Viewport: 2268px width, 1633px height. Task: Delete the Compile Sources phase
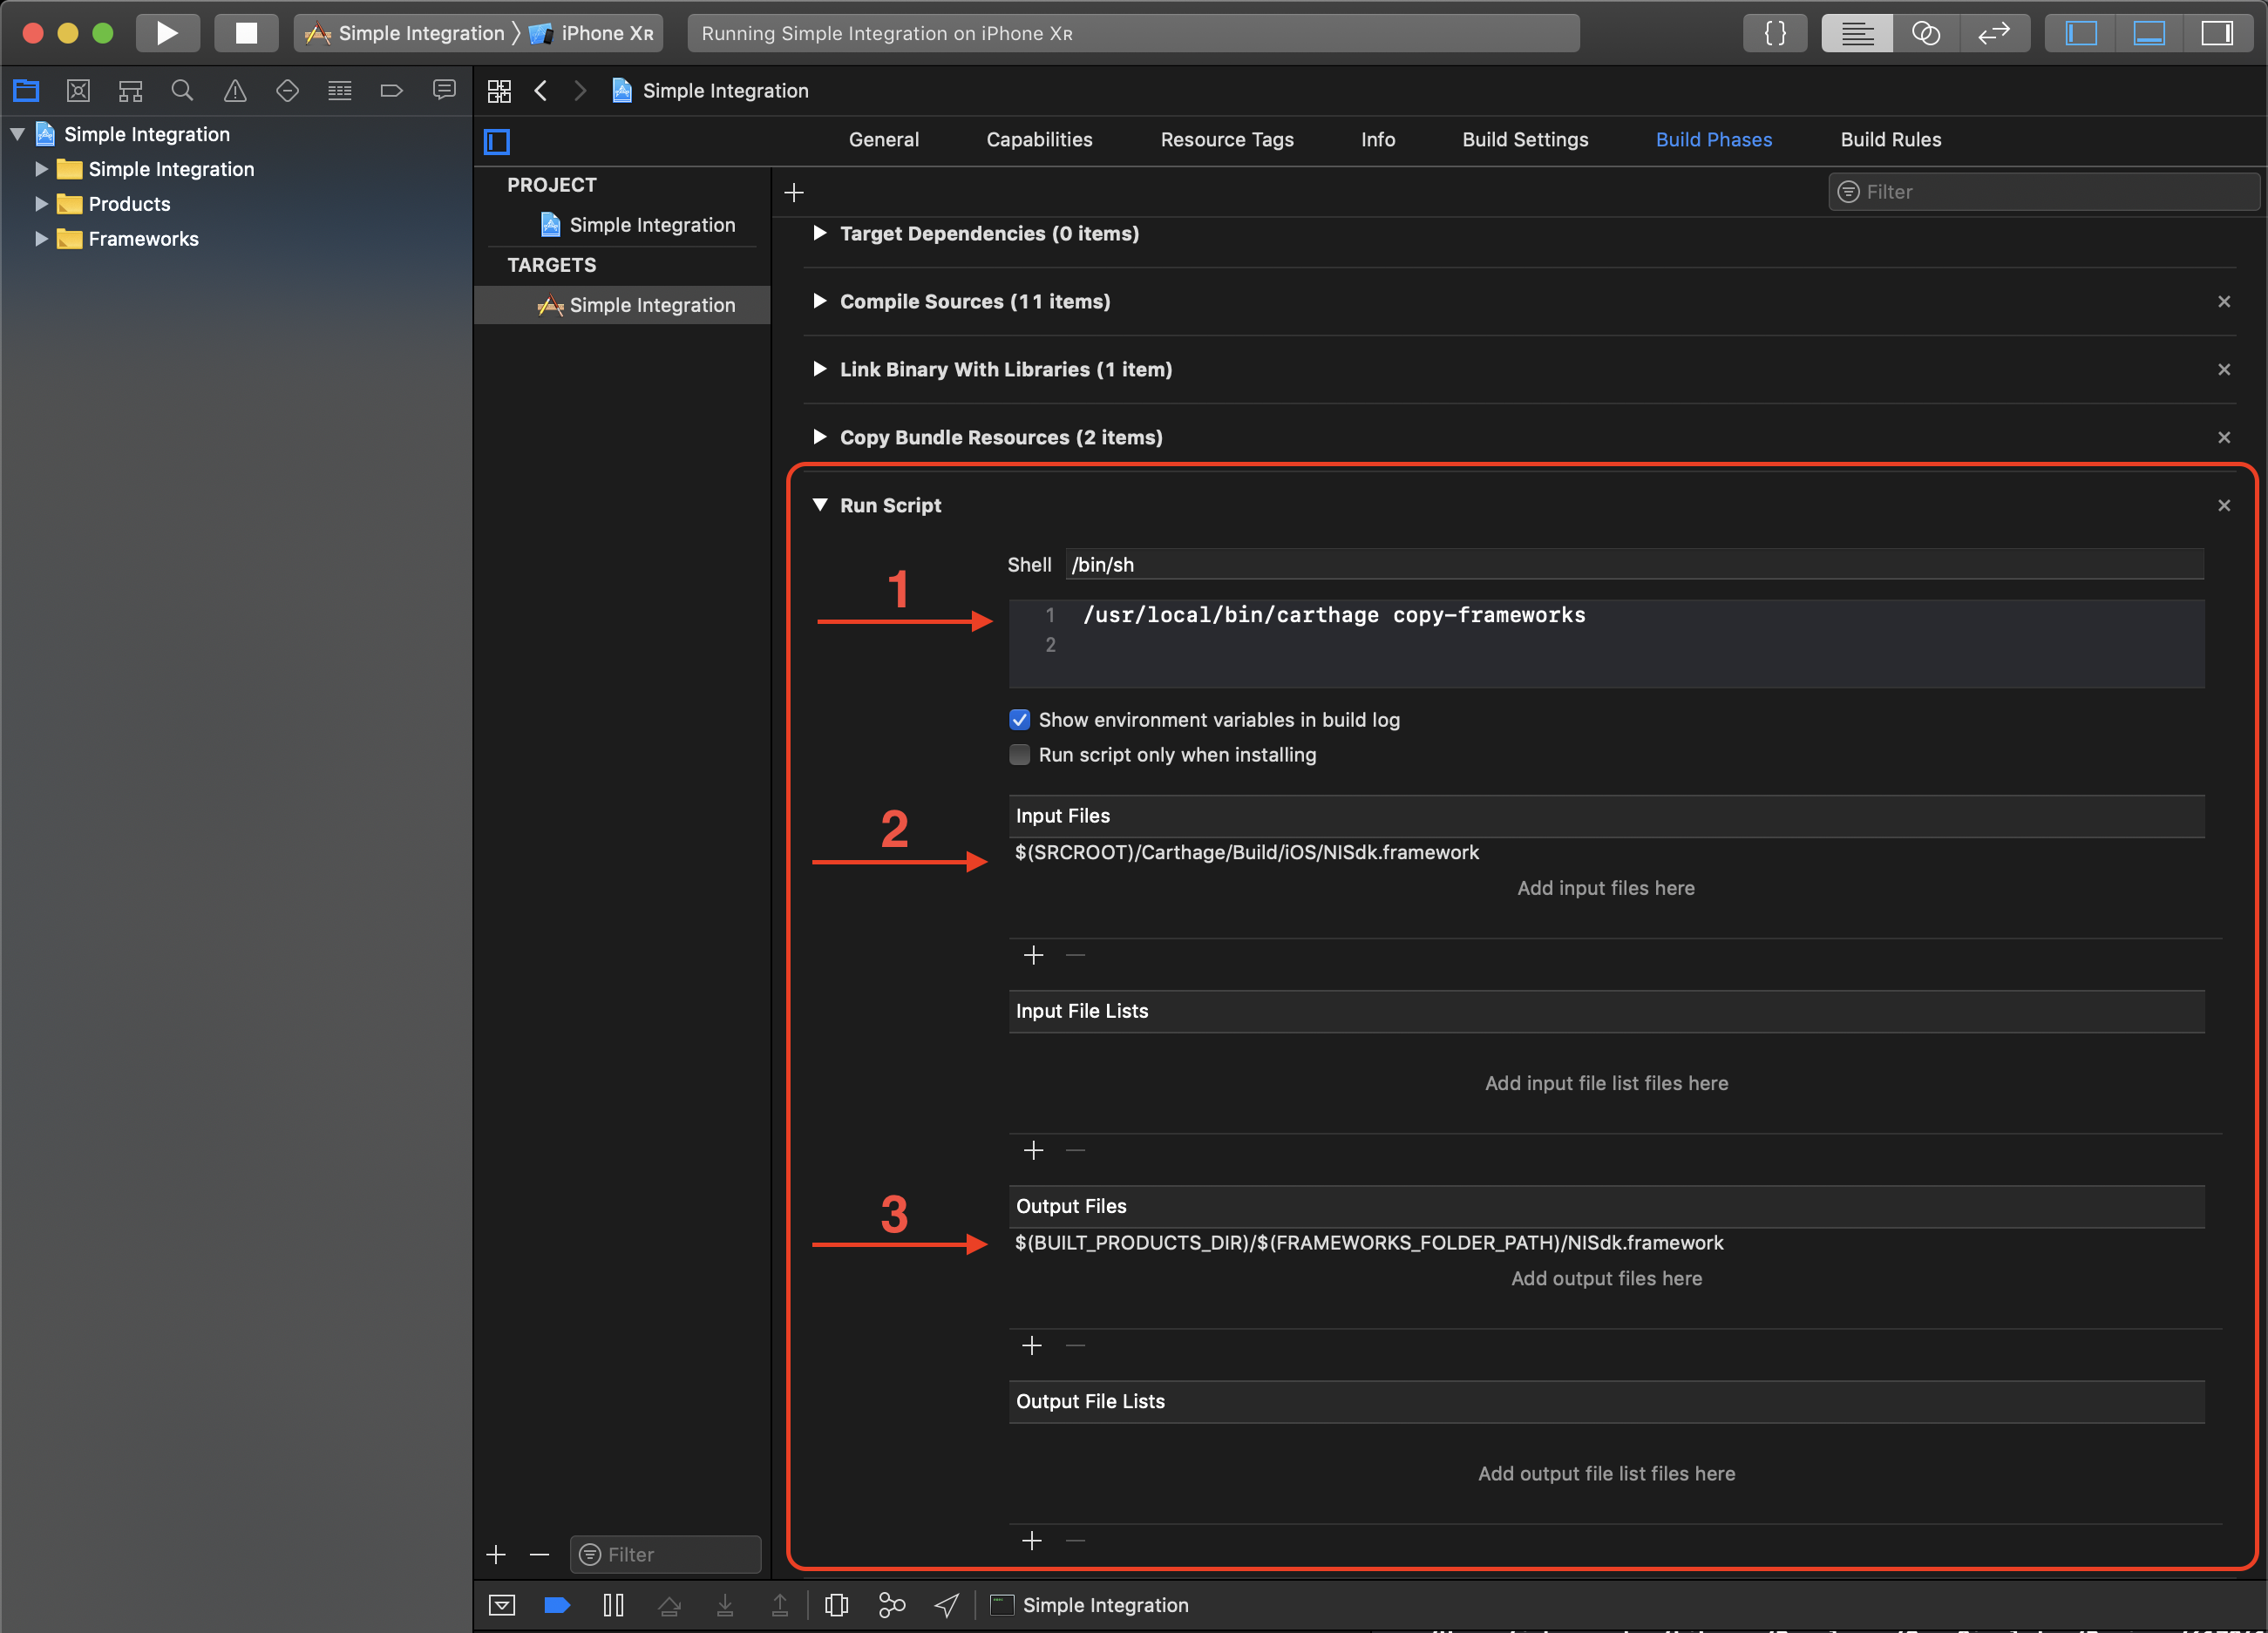(x=2224, y=301)
